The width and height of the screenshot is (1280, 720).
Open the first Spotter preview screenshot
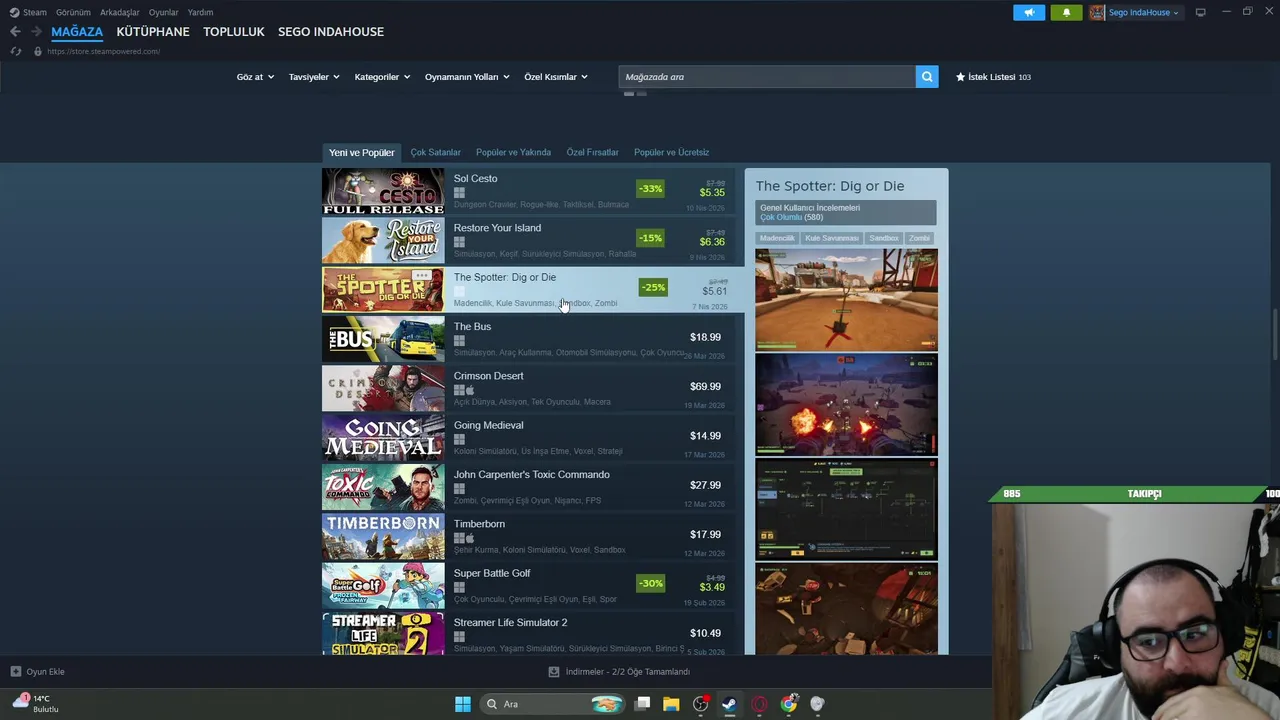pyautogui.click(x=846, y=300)
